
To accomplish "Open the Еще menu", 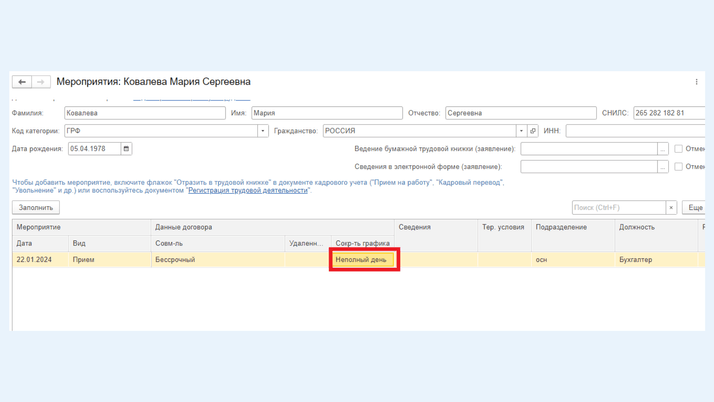I will click(x=695, y=208).
